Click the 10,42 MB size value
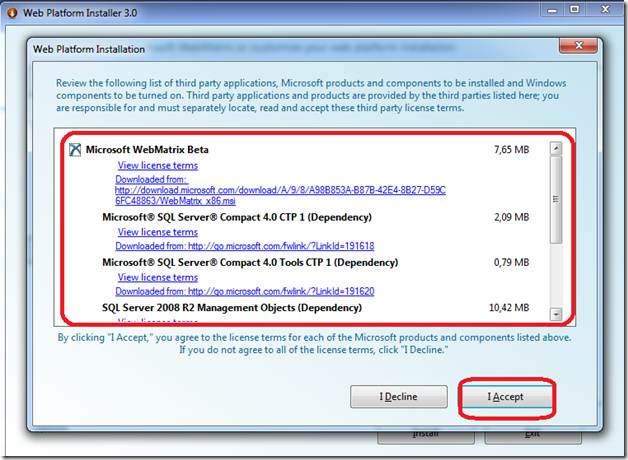Screen dimensions: 628x460 click(x=509, y=308)
